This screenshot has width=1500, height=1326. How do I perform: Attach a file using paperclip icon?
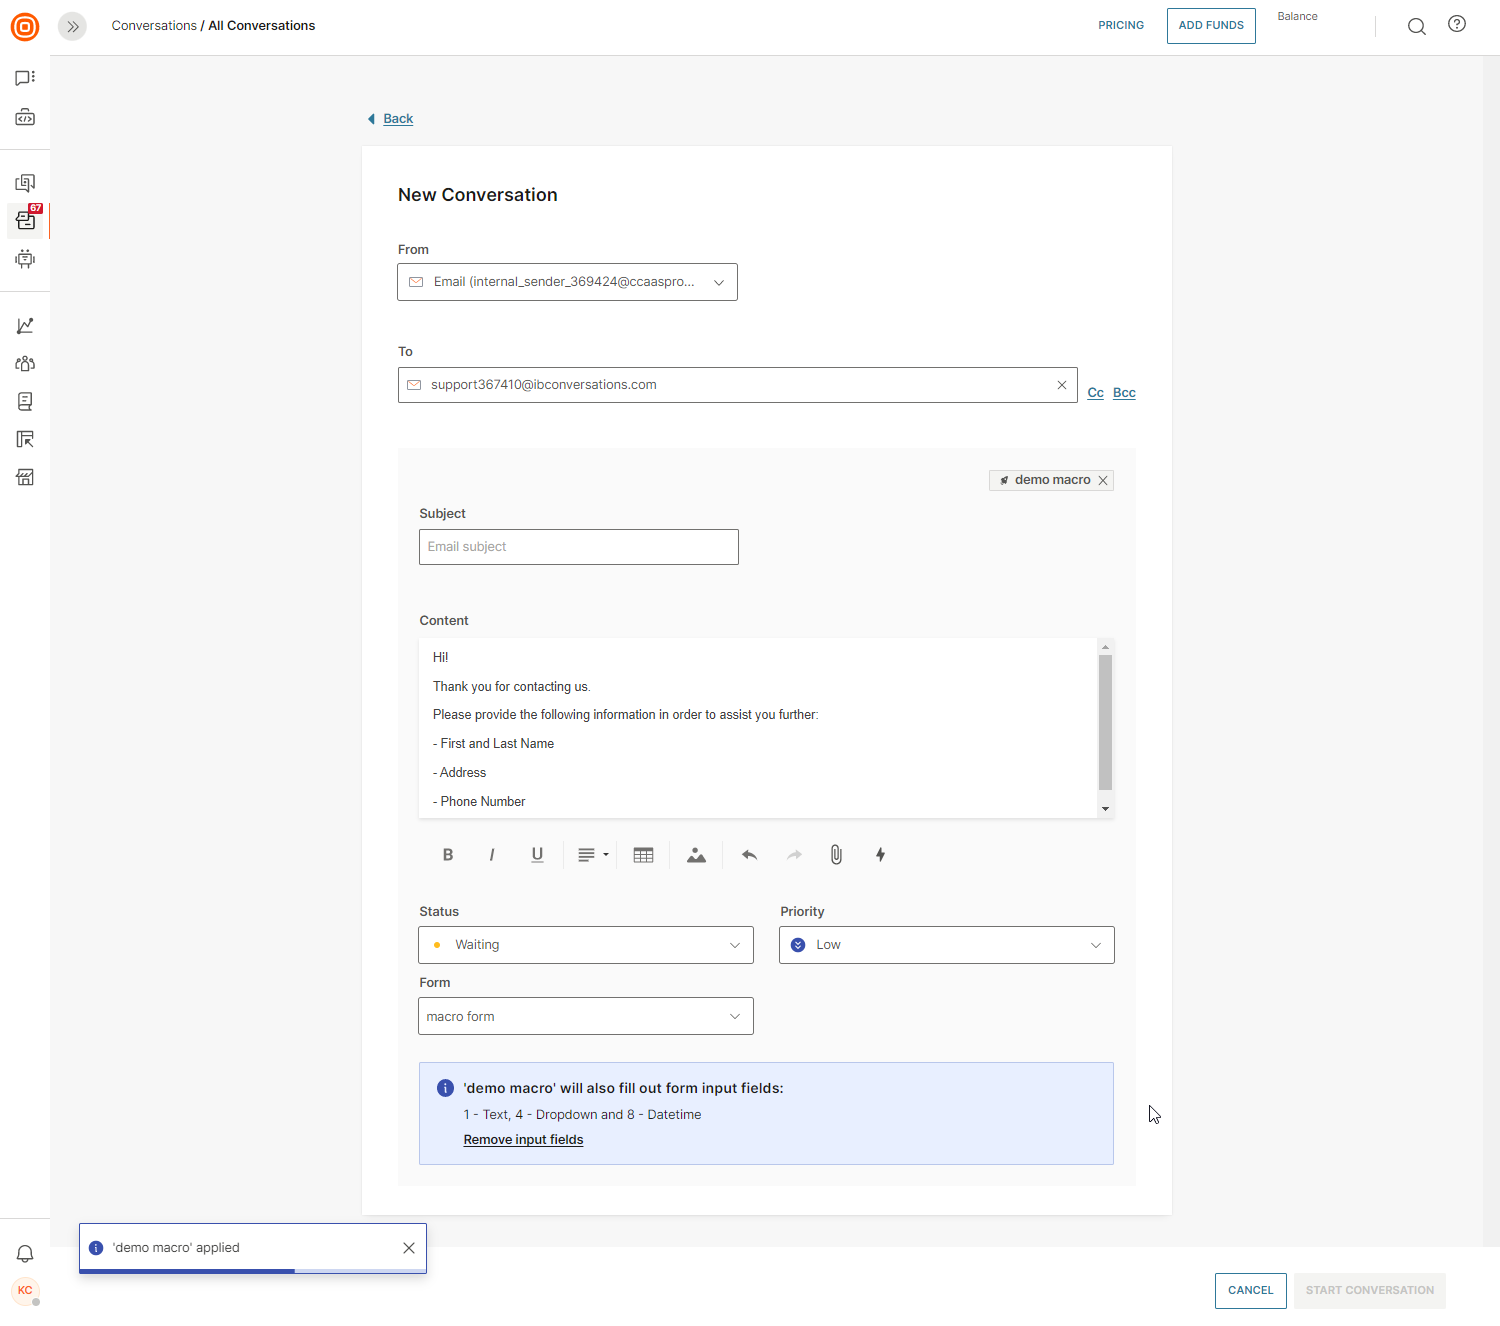coord(836,855)
